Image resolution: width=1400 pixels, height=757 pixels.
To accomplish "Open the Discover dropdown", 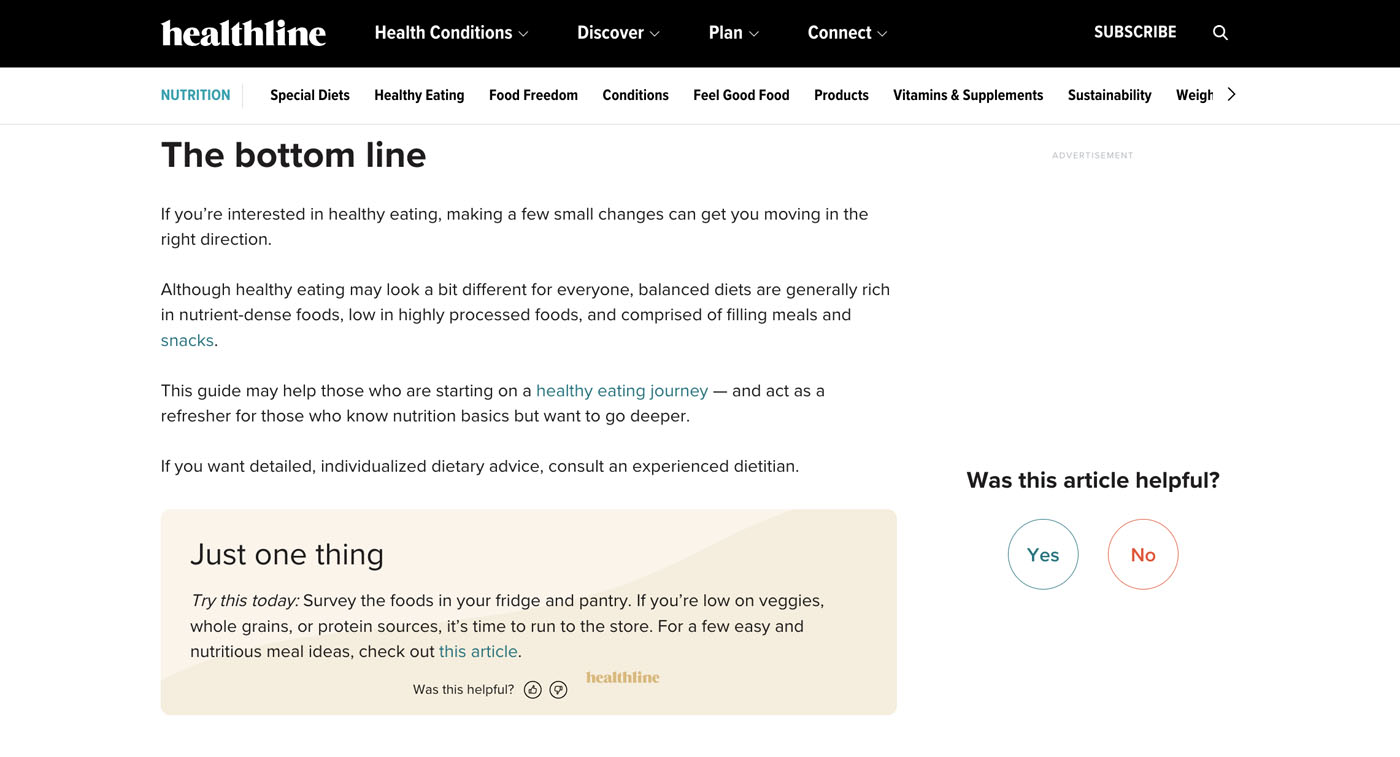I will (618, 33).
